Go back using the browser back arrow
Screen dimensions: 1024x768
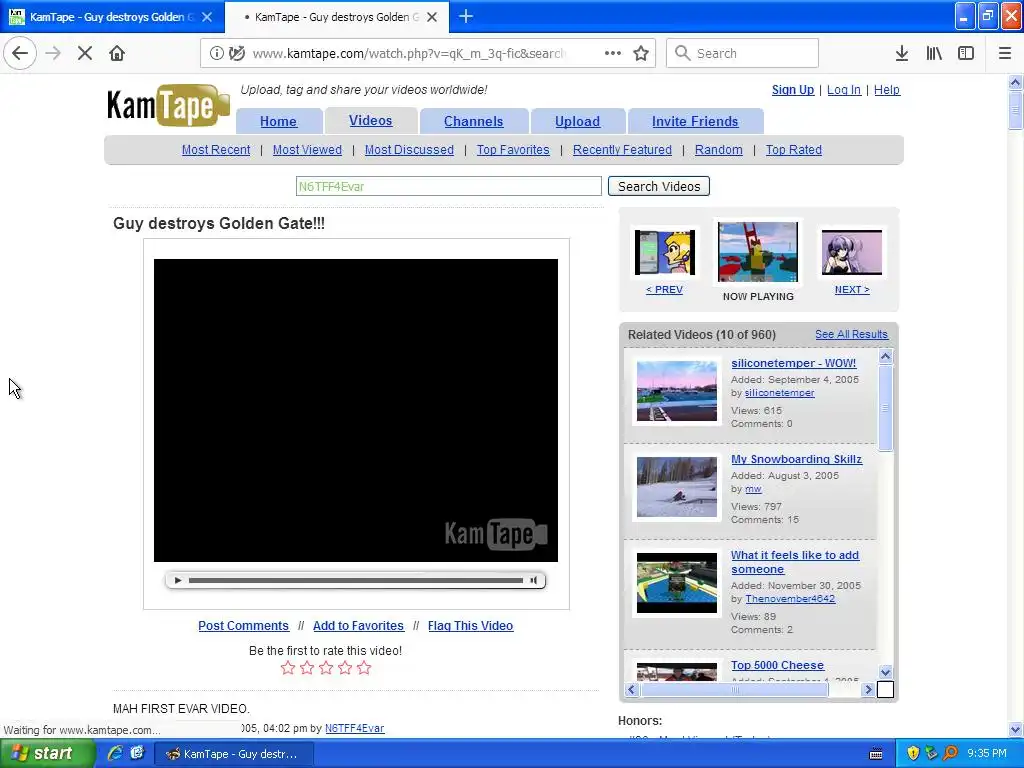20,53
